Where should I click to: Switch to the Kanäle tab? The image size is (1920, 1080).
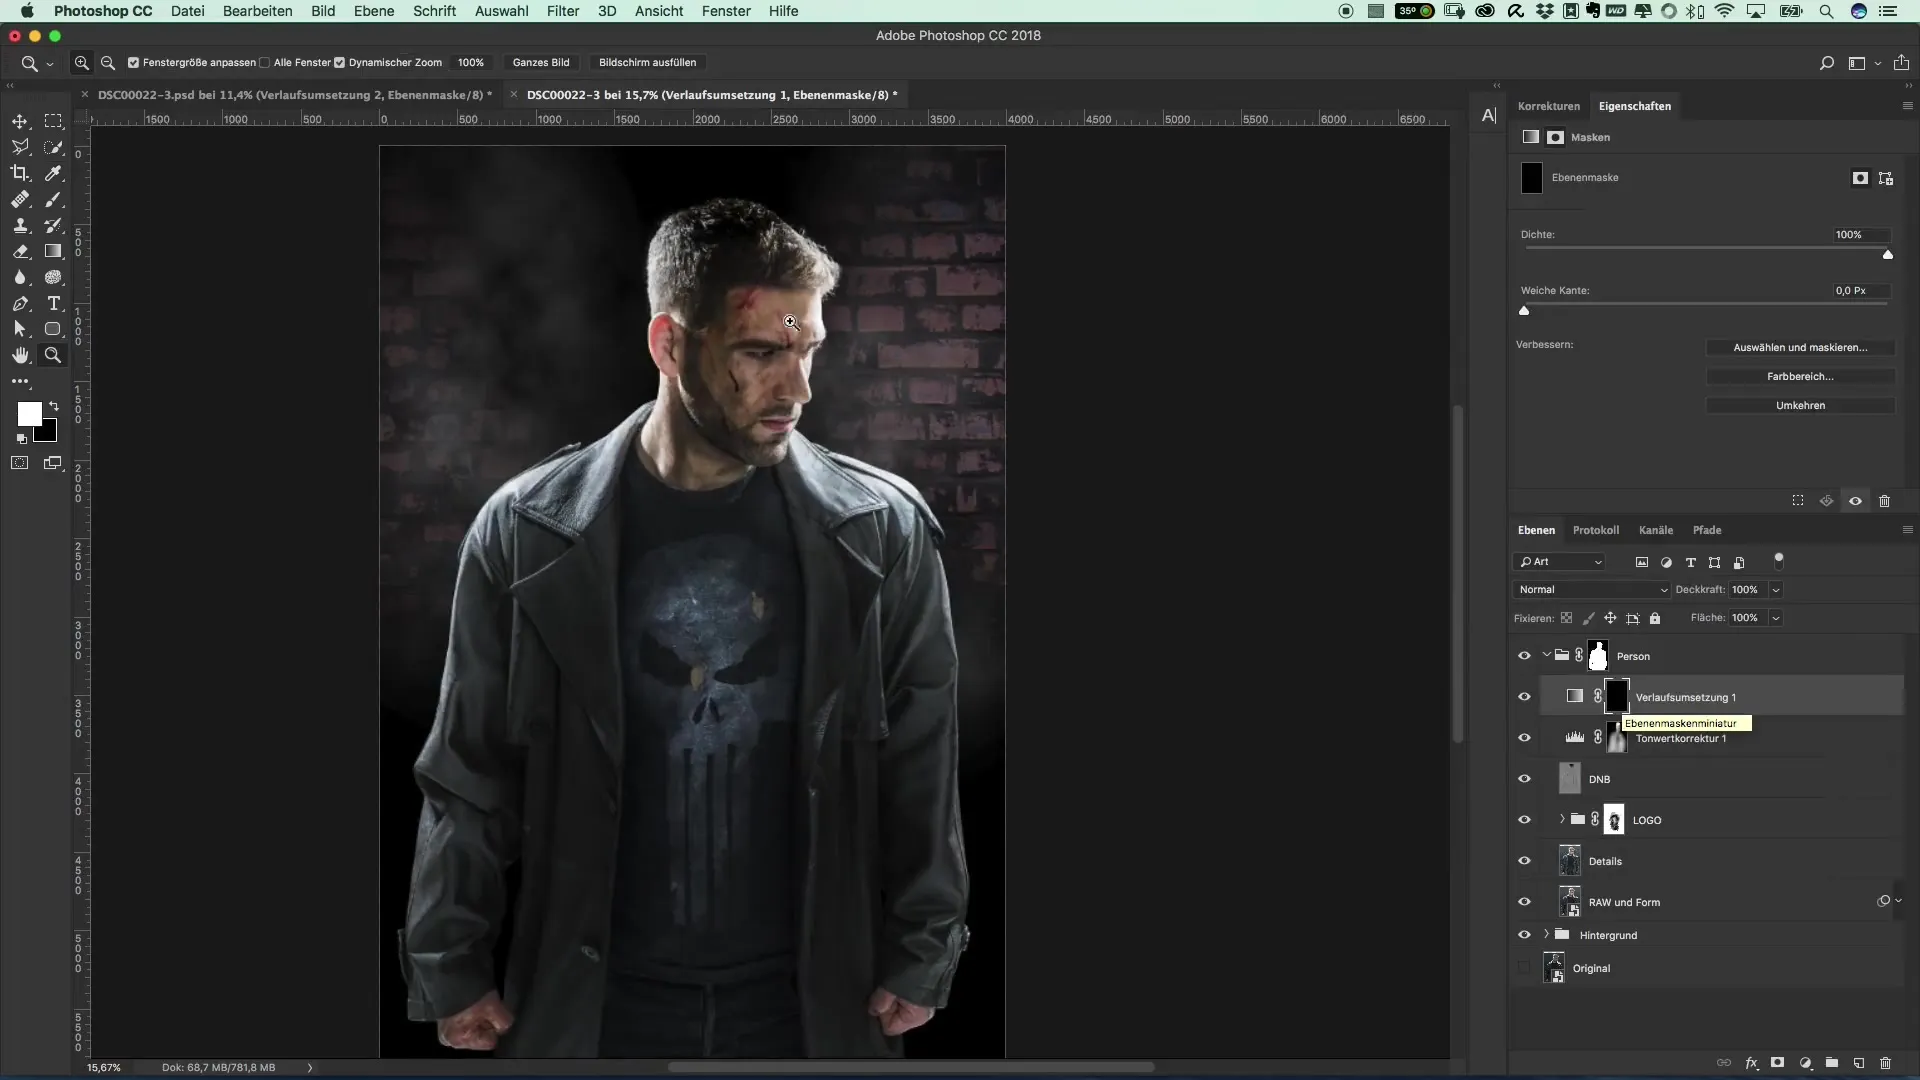[x=1655, y=530]
